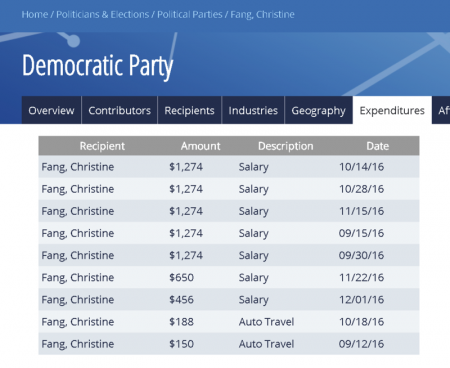Sort table by Recipient column header
This screenshot has height=368, width=450.
coord(102,146)
